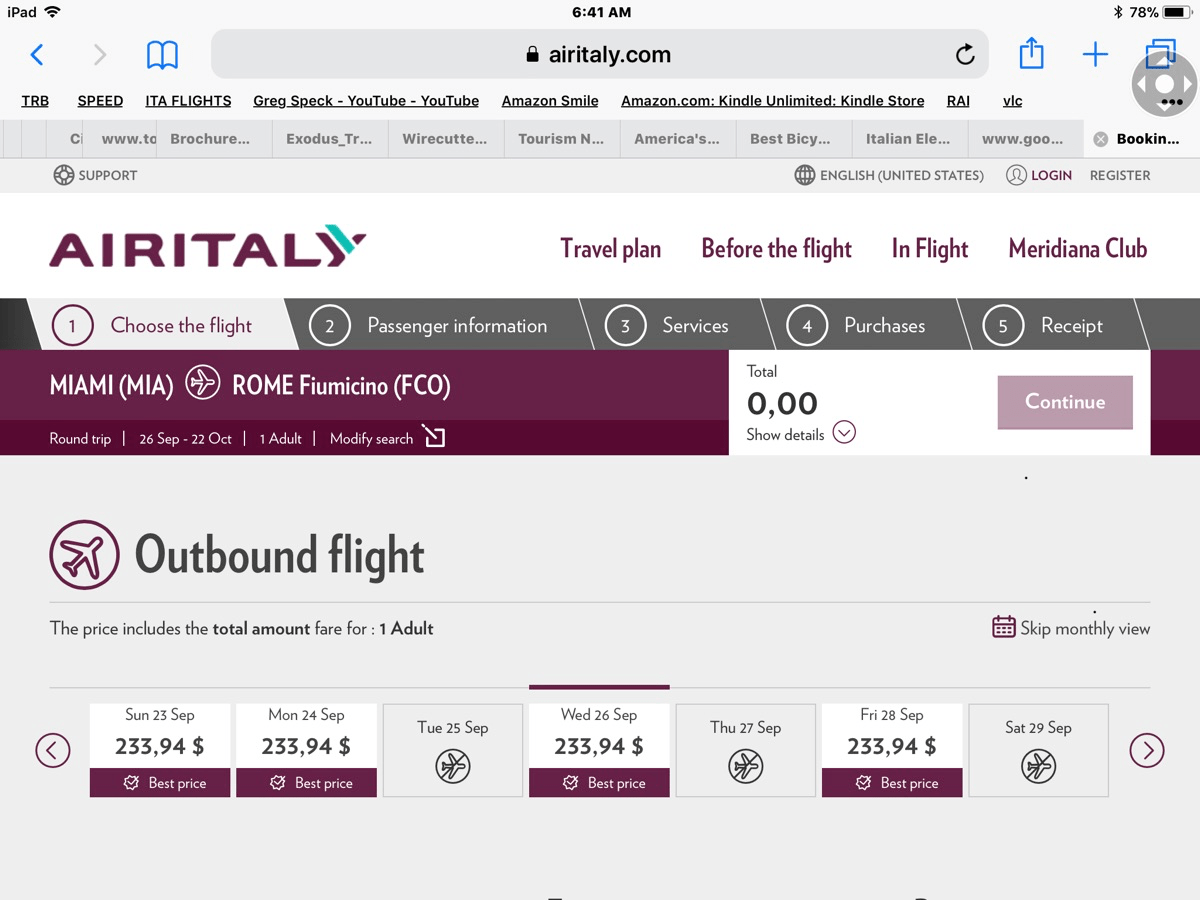
Task: Click the Support lifebuoy icon
Action: tap(64, 175)
